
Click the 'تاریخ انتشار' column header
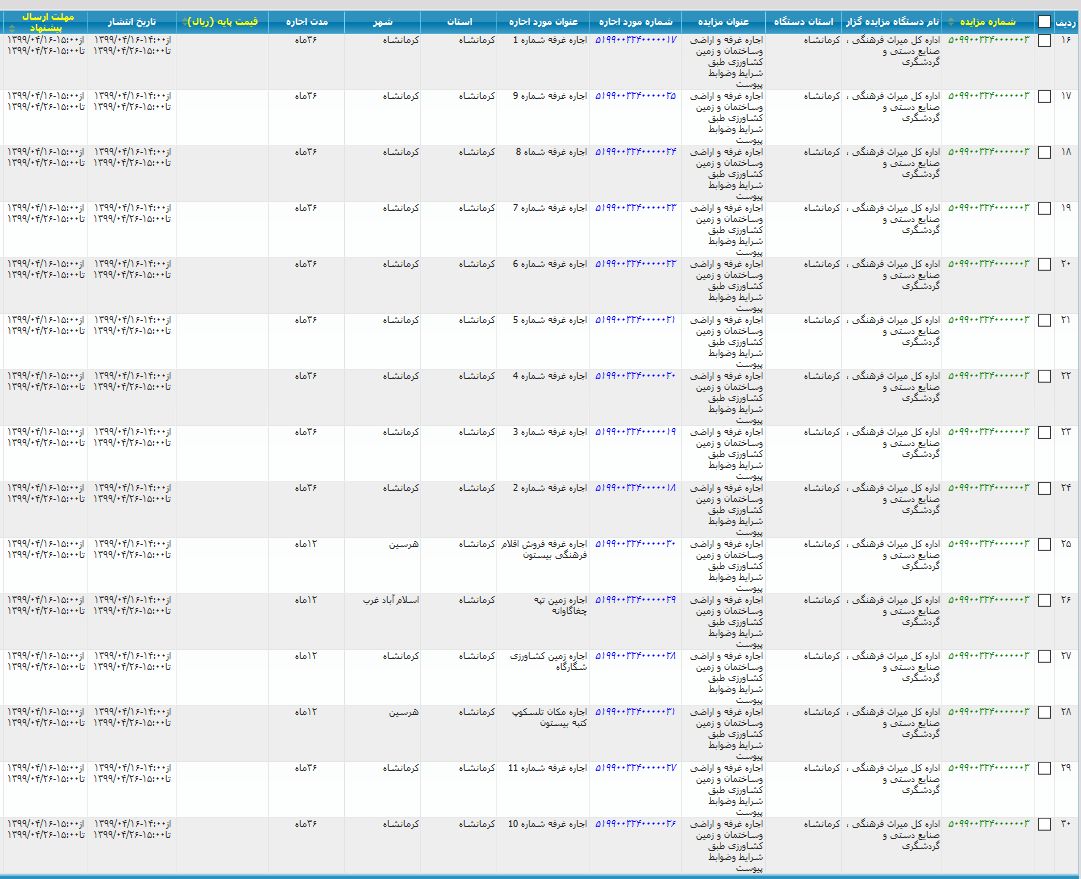pos(132,21)
